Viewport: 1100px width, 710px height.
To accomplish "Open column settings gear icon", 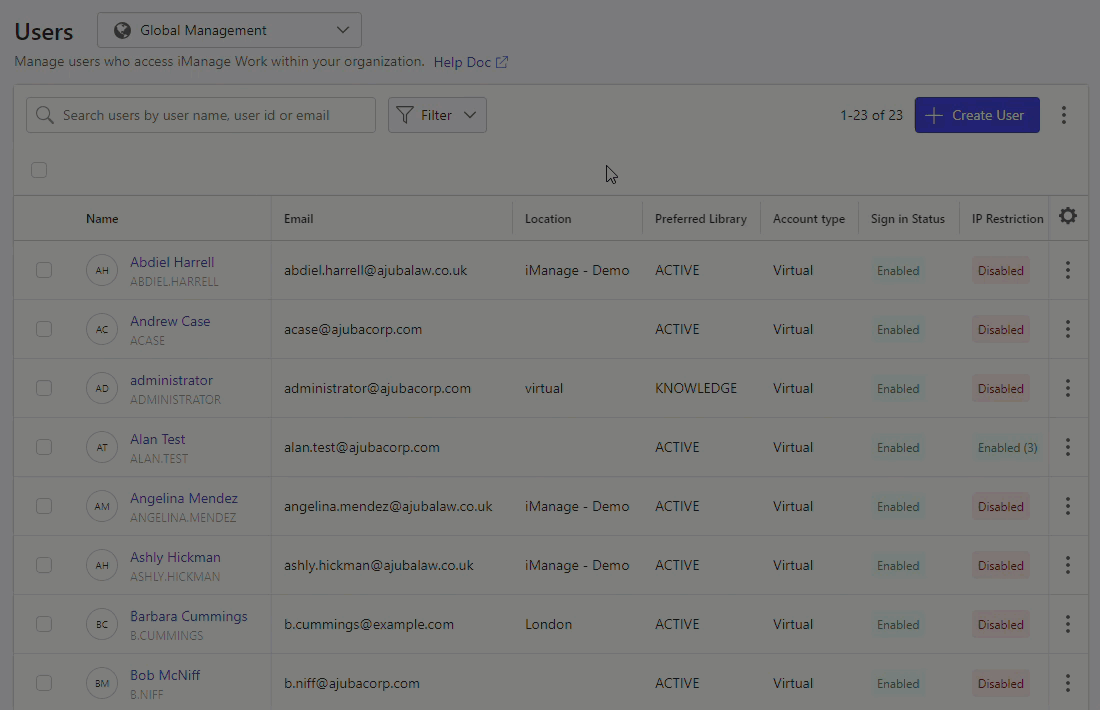I will coord(1068,216).
